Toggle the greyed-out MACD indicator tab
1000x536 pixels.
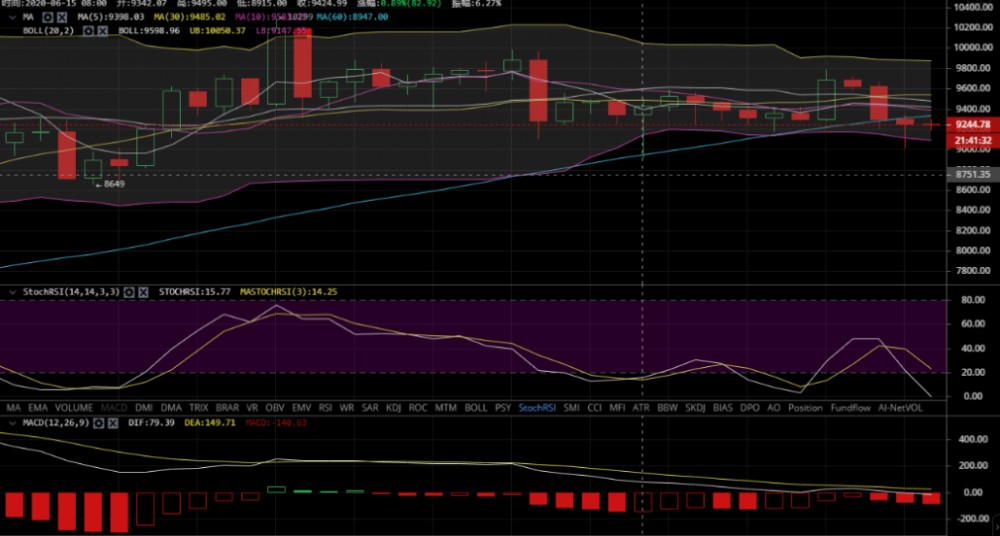coord(114,408)
